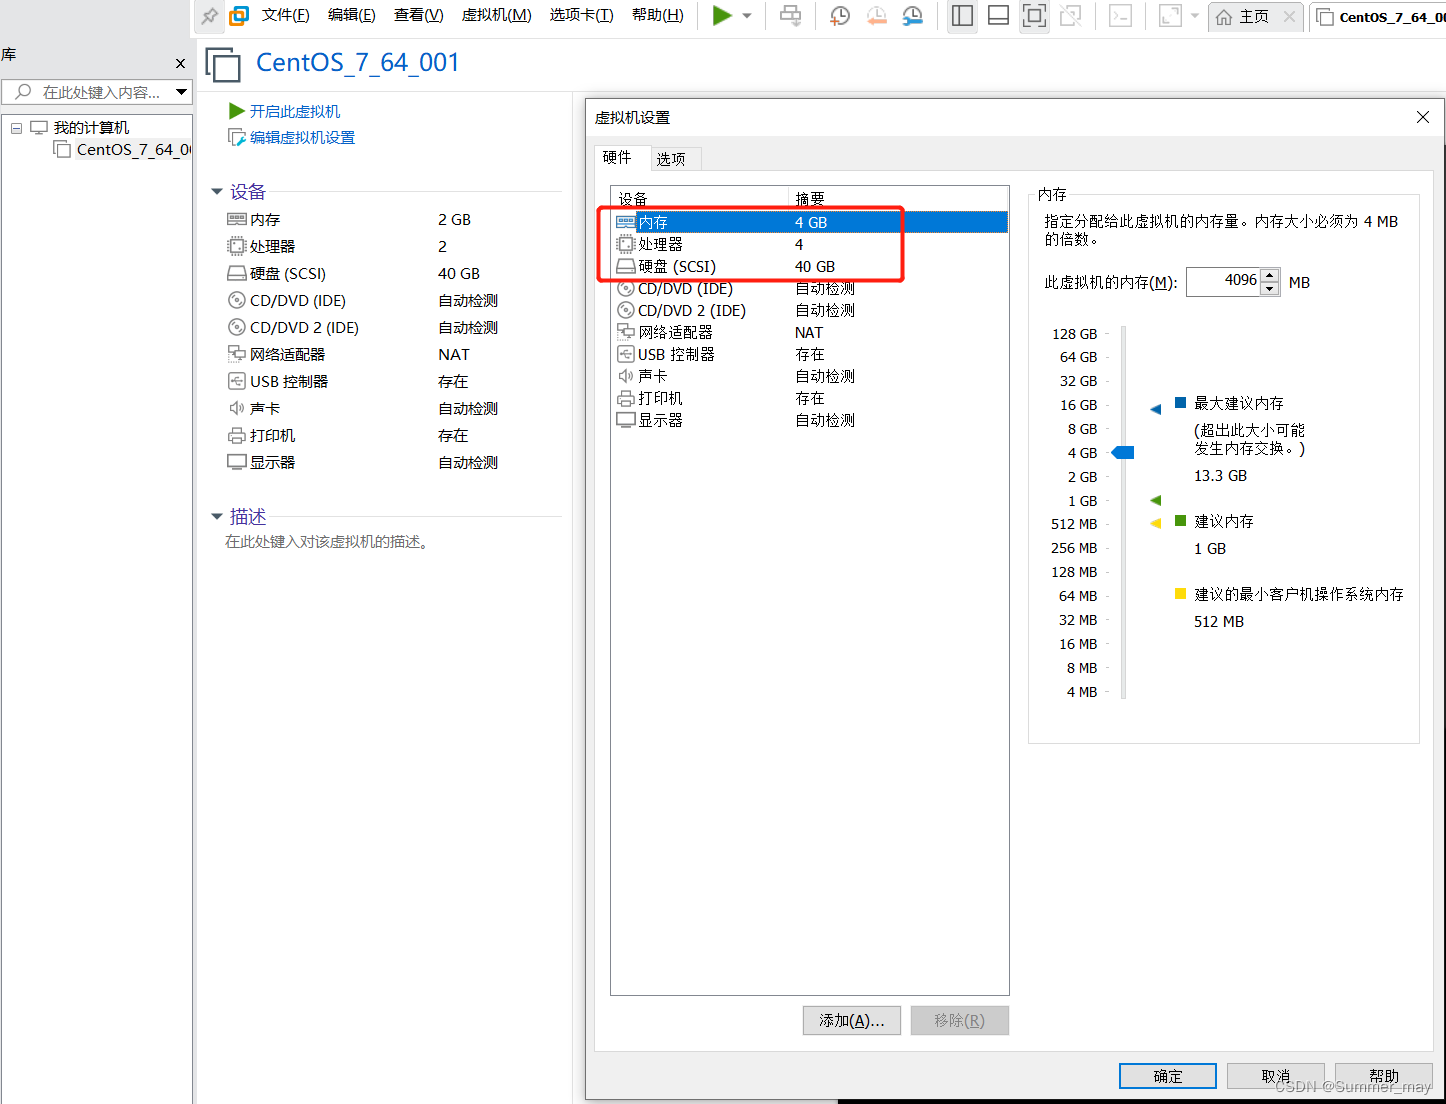
Task: Click the 取消 button
Action: [1276, 1076]
